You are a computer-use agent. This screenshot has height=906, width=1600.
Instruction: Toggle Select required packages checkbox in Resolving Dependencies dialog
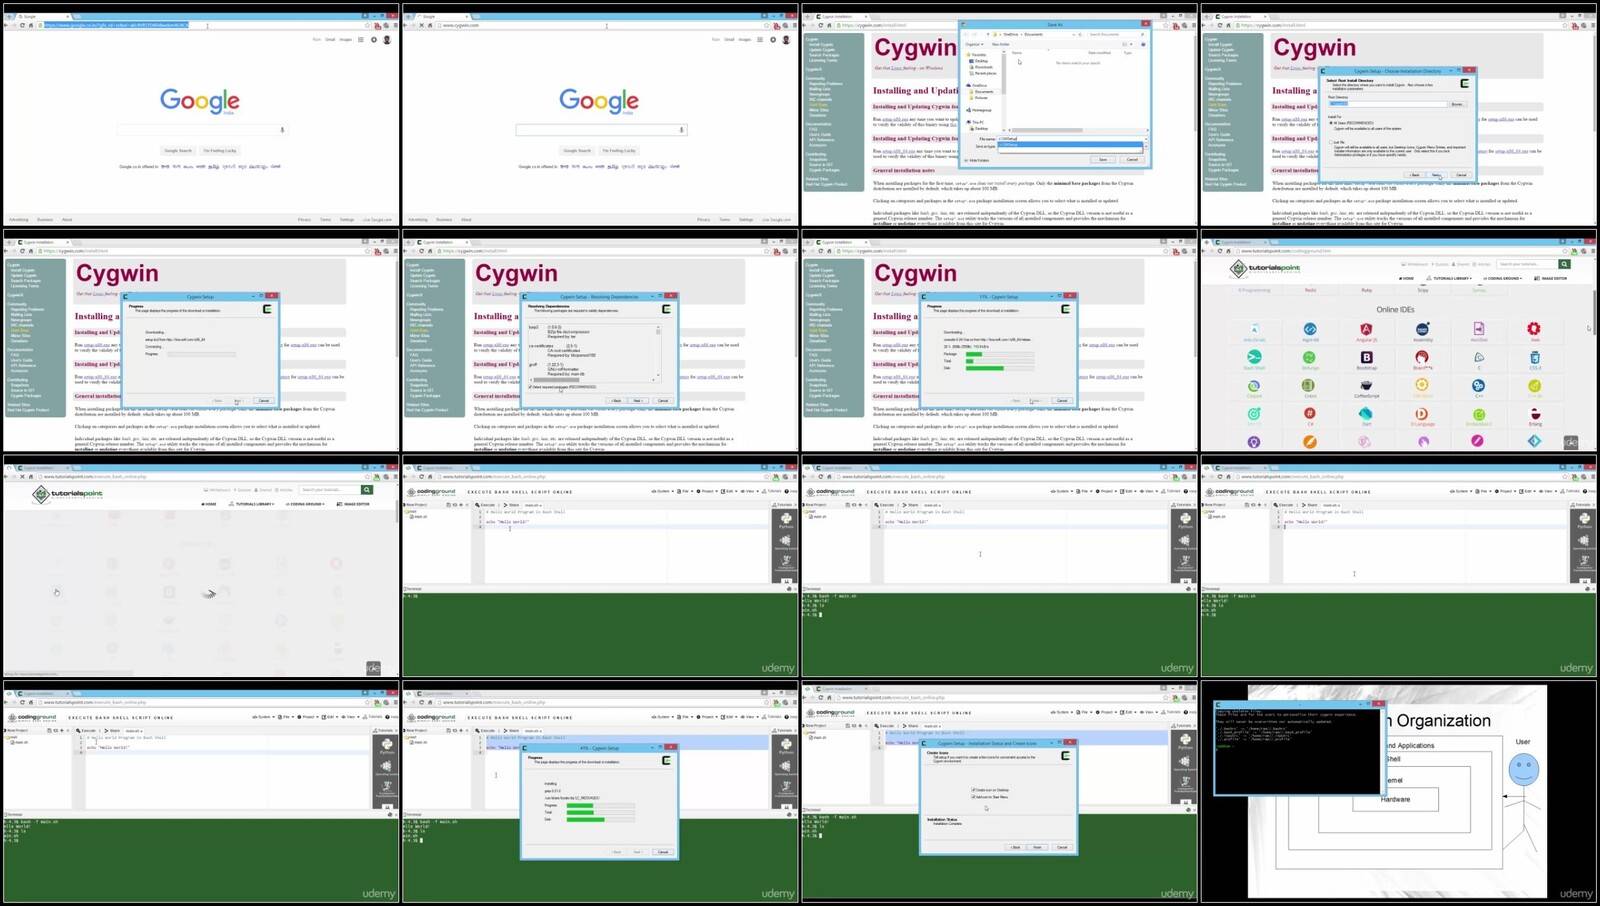tap(530, 387)
